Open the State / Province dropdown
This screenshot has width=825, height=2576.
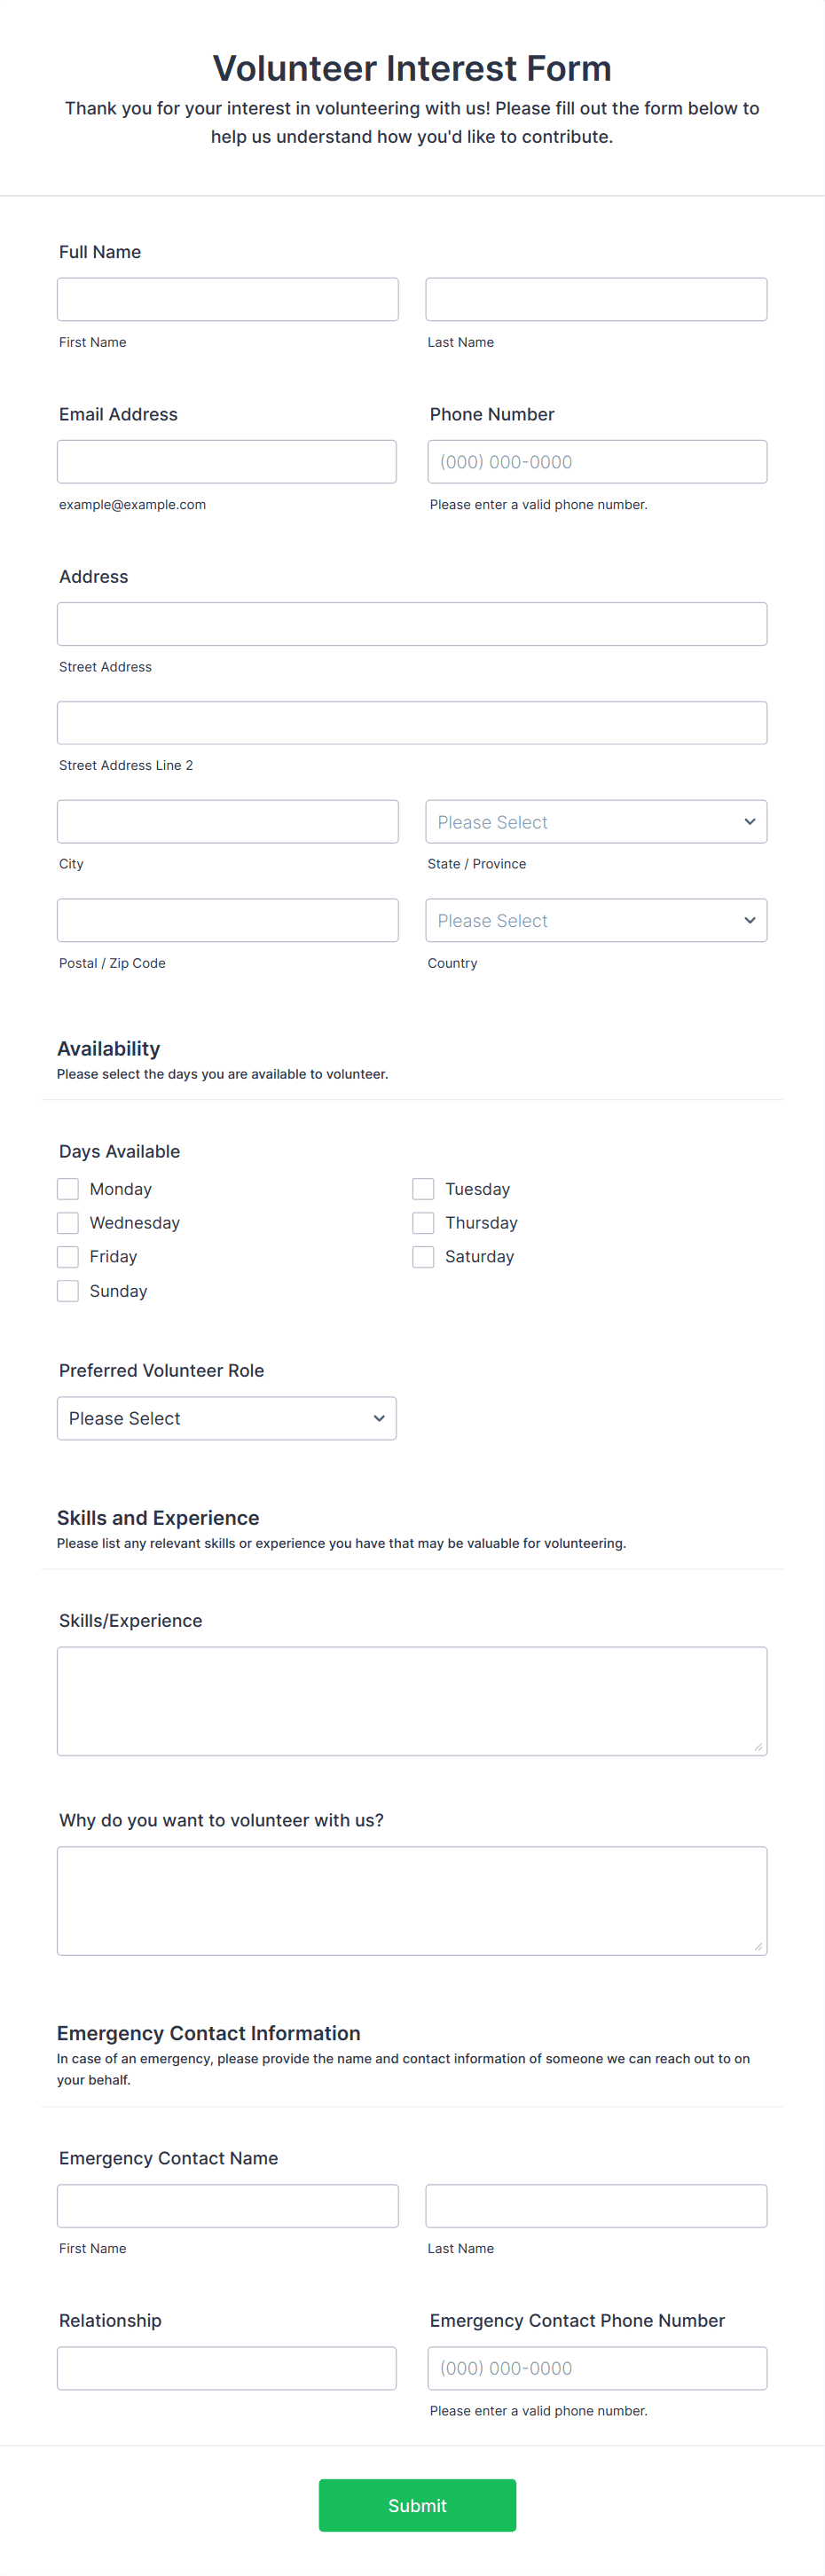coord(596,822)
